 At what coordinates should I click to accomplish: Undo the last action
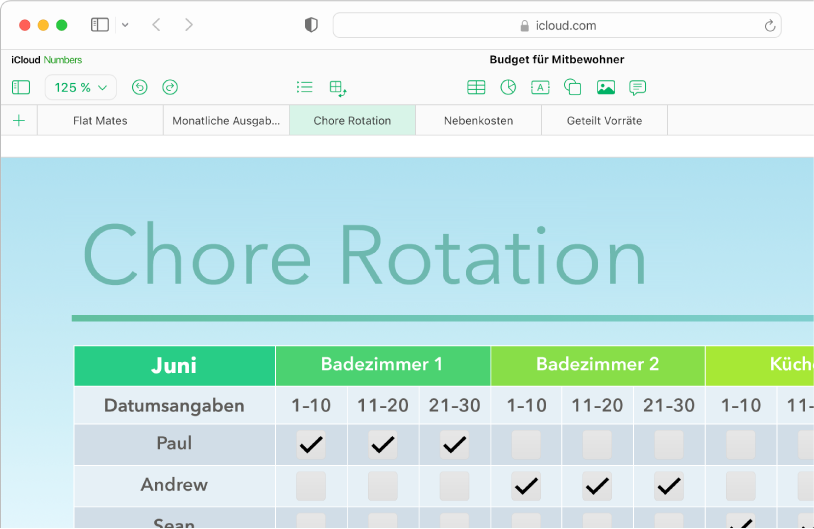coord(140,87)
